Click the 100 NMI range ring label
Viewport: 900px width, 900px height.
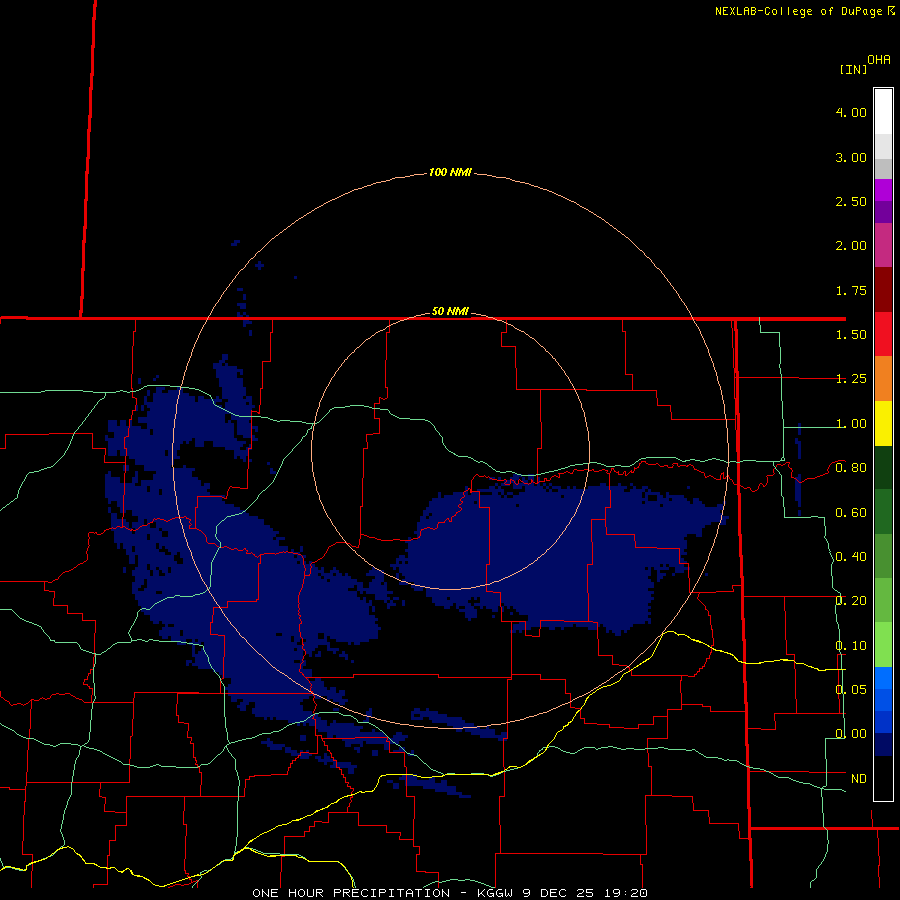click(x=450, y=172)
